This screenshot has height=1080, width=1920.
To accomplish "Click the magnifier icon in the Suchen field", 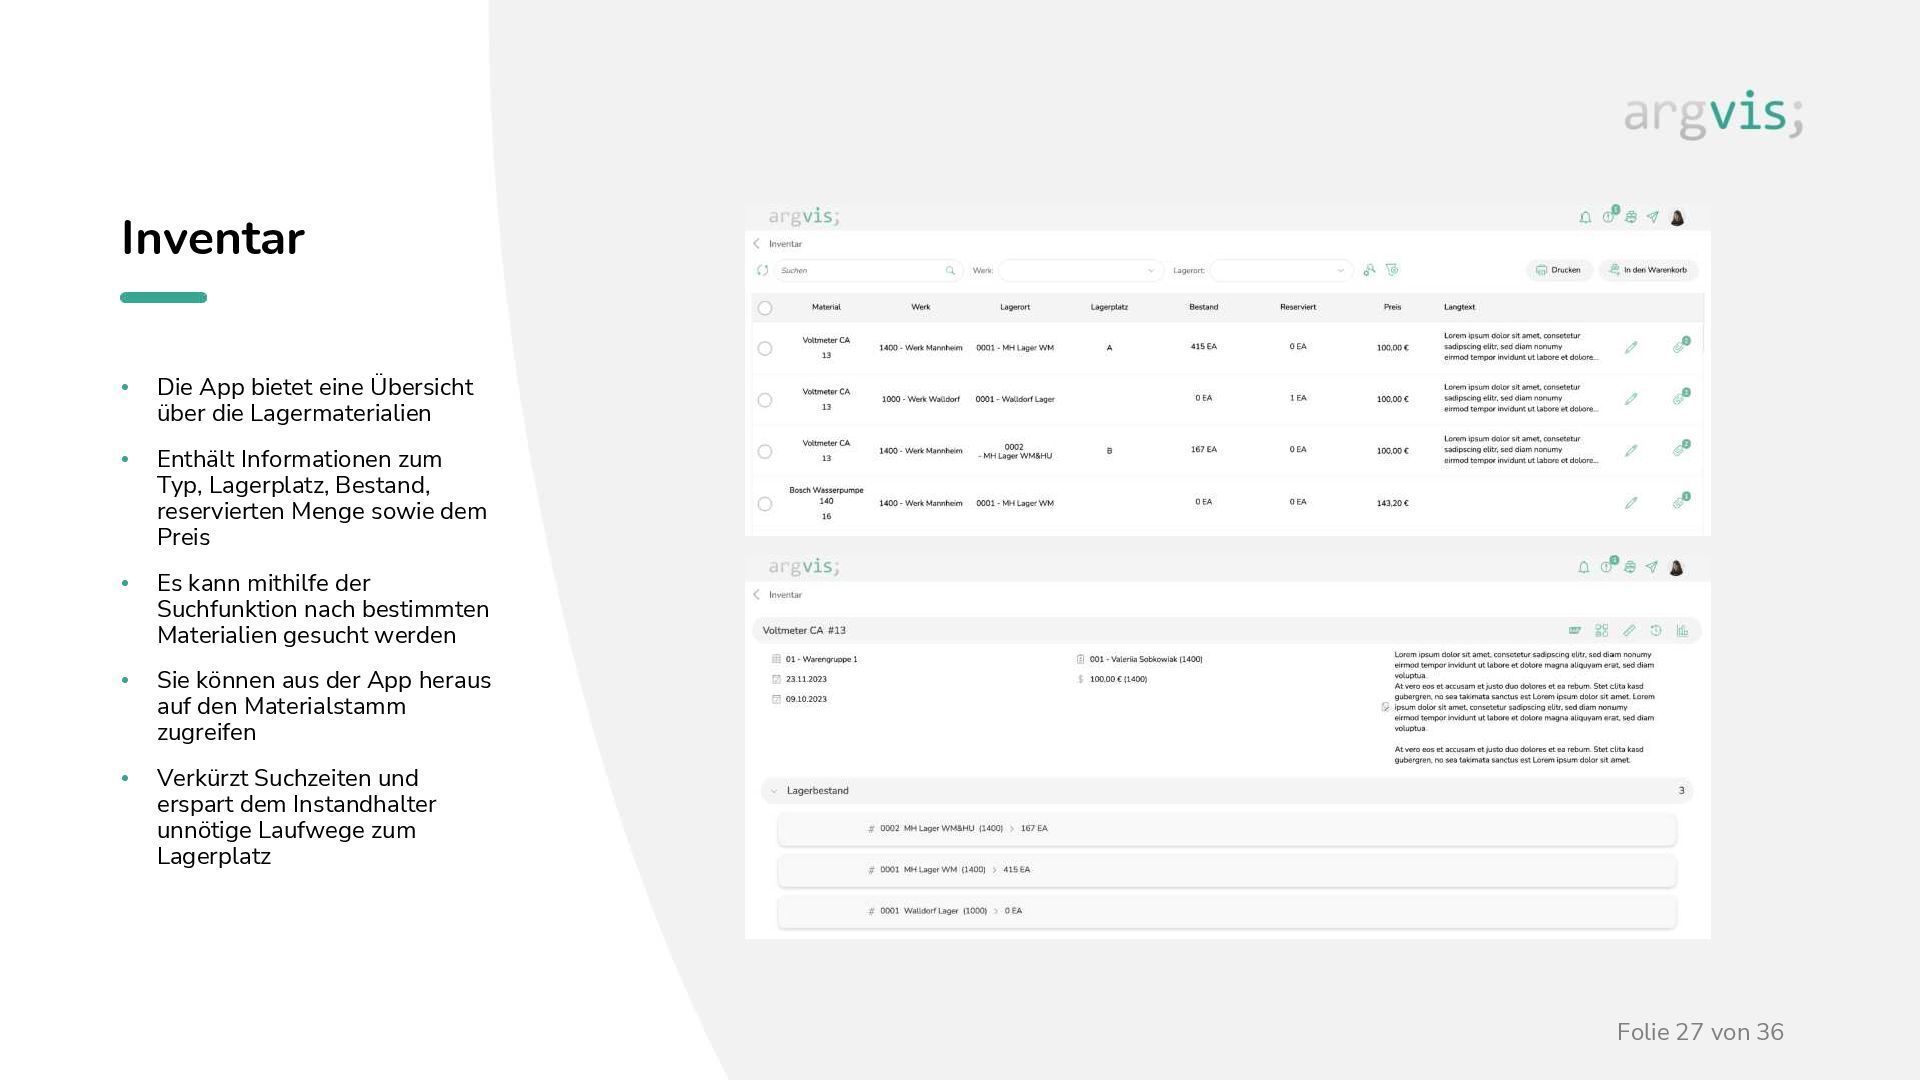I will click(950, 270).
